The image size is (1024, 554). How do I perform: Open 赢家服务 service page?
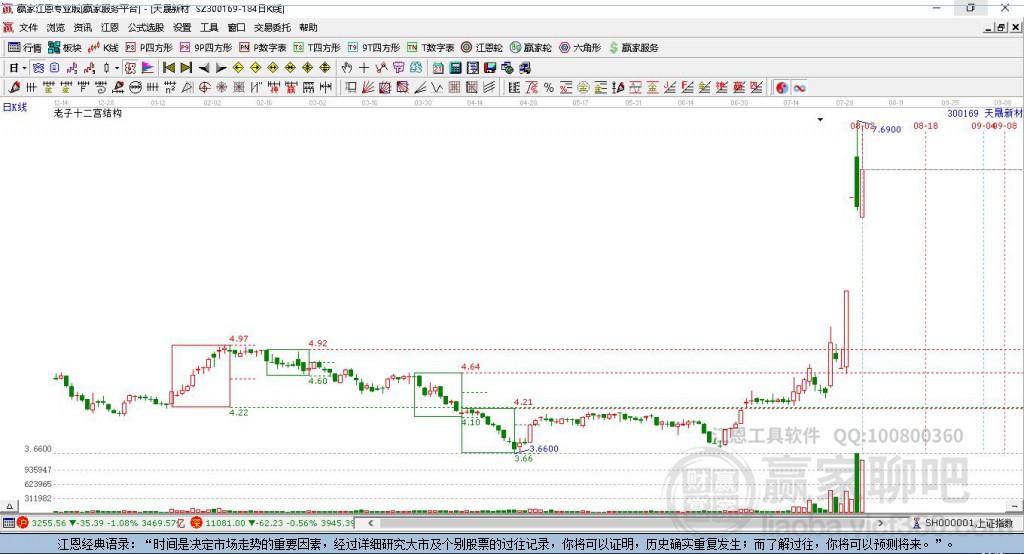click(x=633, y=48)
